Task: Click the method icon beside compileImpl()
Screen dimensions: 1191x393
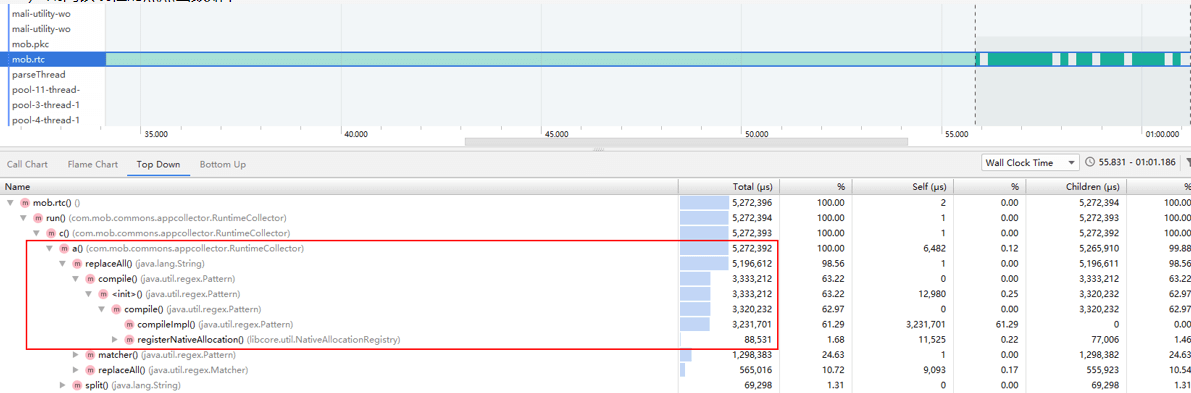Action: (x=128, y=325)
